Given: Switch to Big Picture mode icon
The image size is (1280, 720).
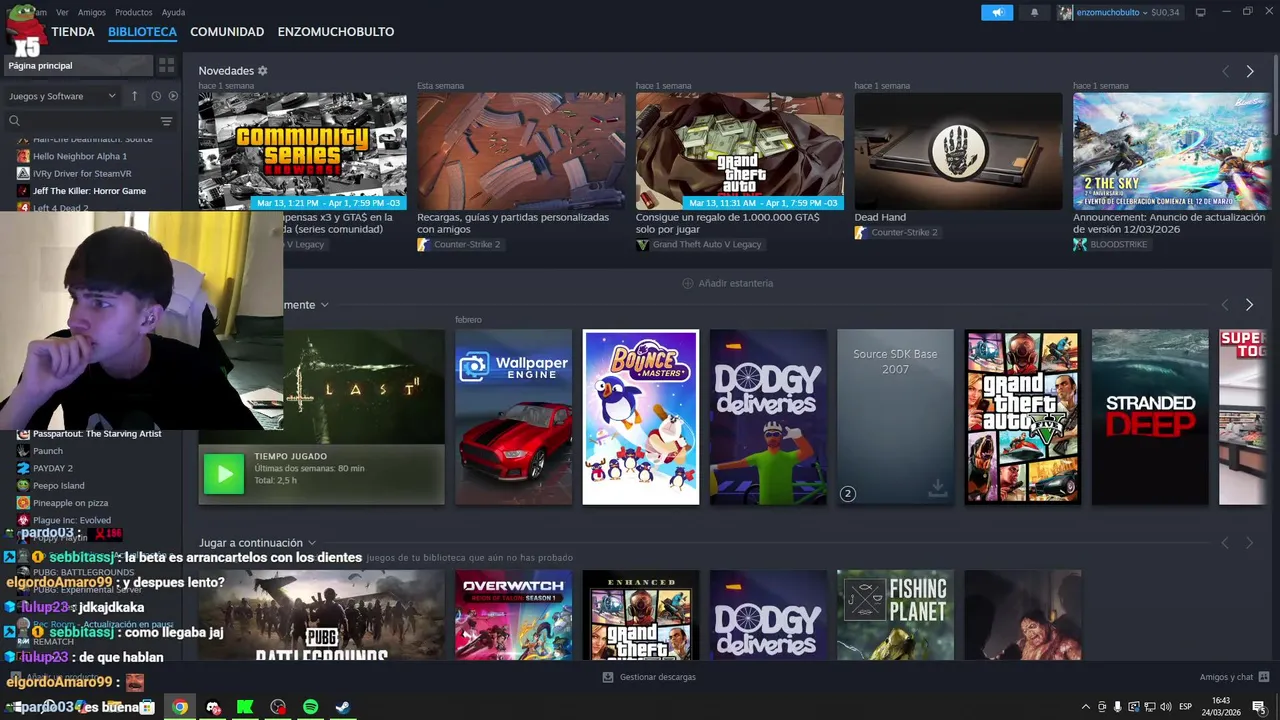Looking at the screenshot, I should (x=1201, y=12).
